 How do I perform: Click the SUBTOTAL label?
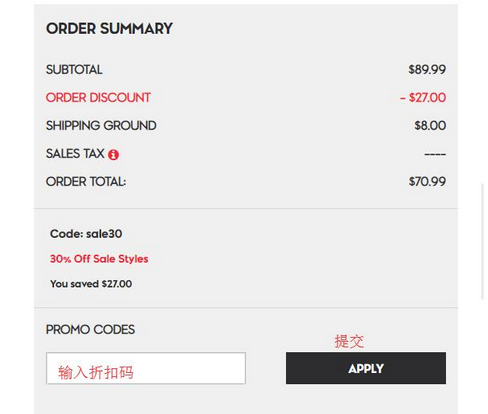point(74,69)
